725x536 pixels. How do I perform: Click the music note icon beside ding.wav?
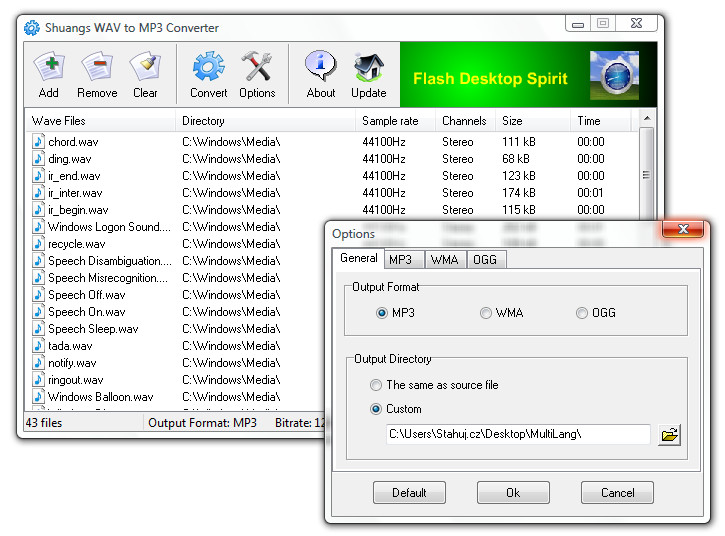(38, 158)
